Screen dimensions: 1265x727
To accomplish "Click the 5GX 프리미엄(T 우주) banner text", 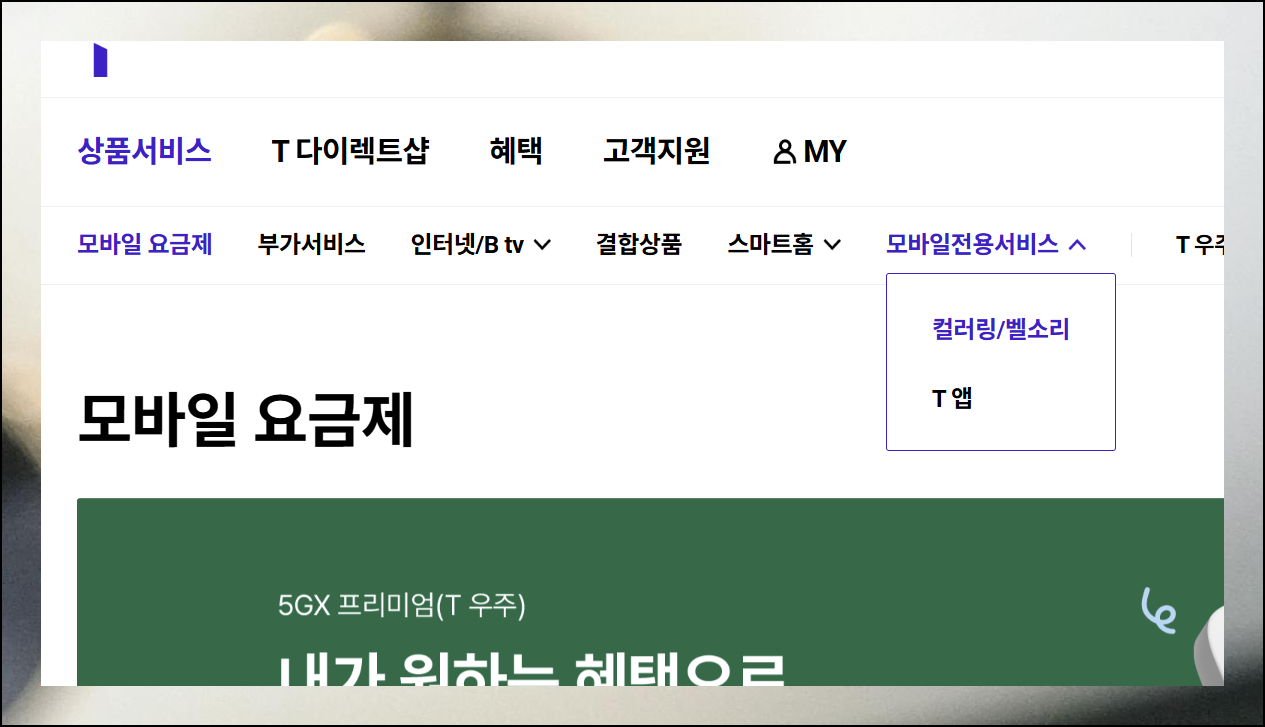I will [x=402, y=605].
